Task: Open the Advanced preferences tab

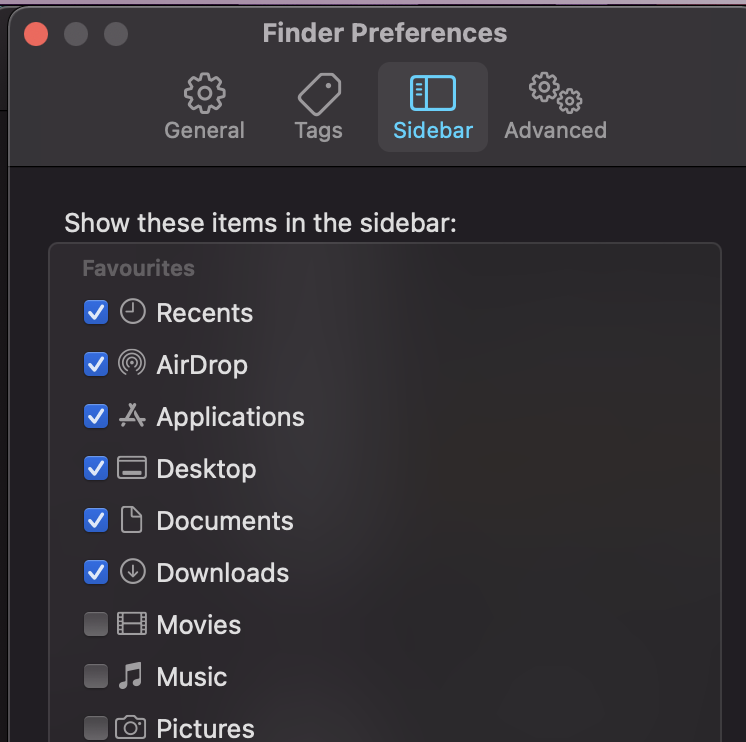Action: 555,107
